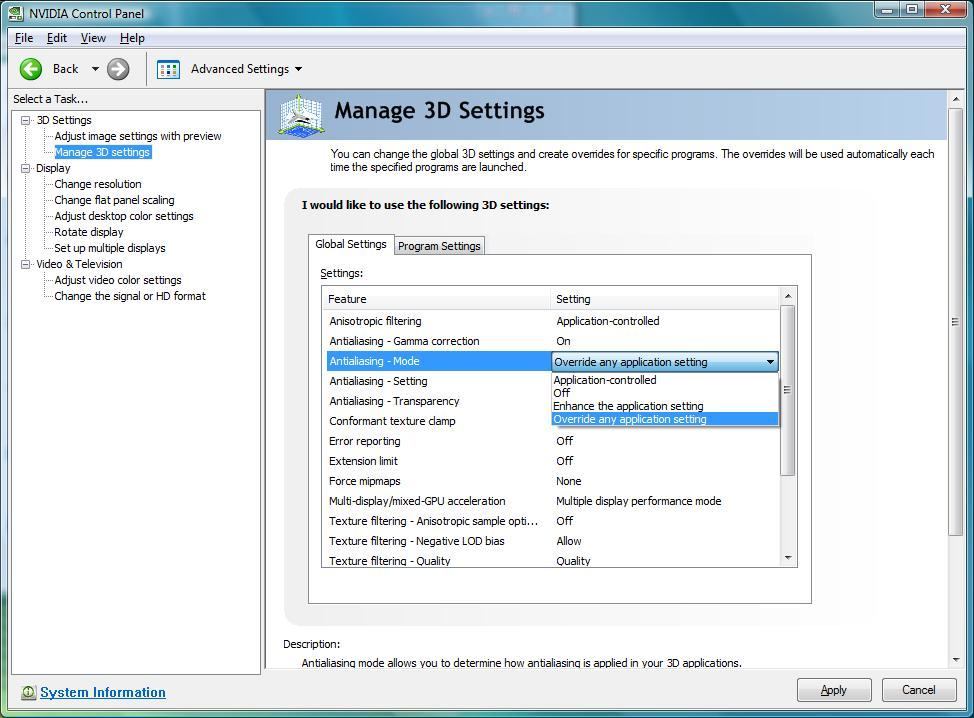Click the Feature column header
This screenshot has width=974, height=718.
point(436,299)
